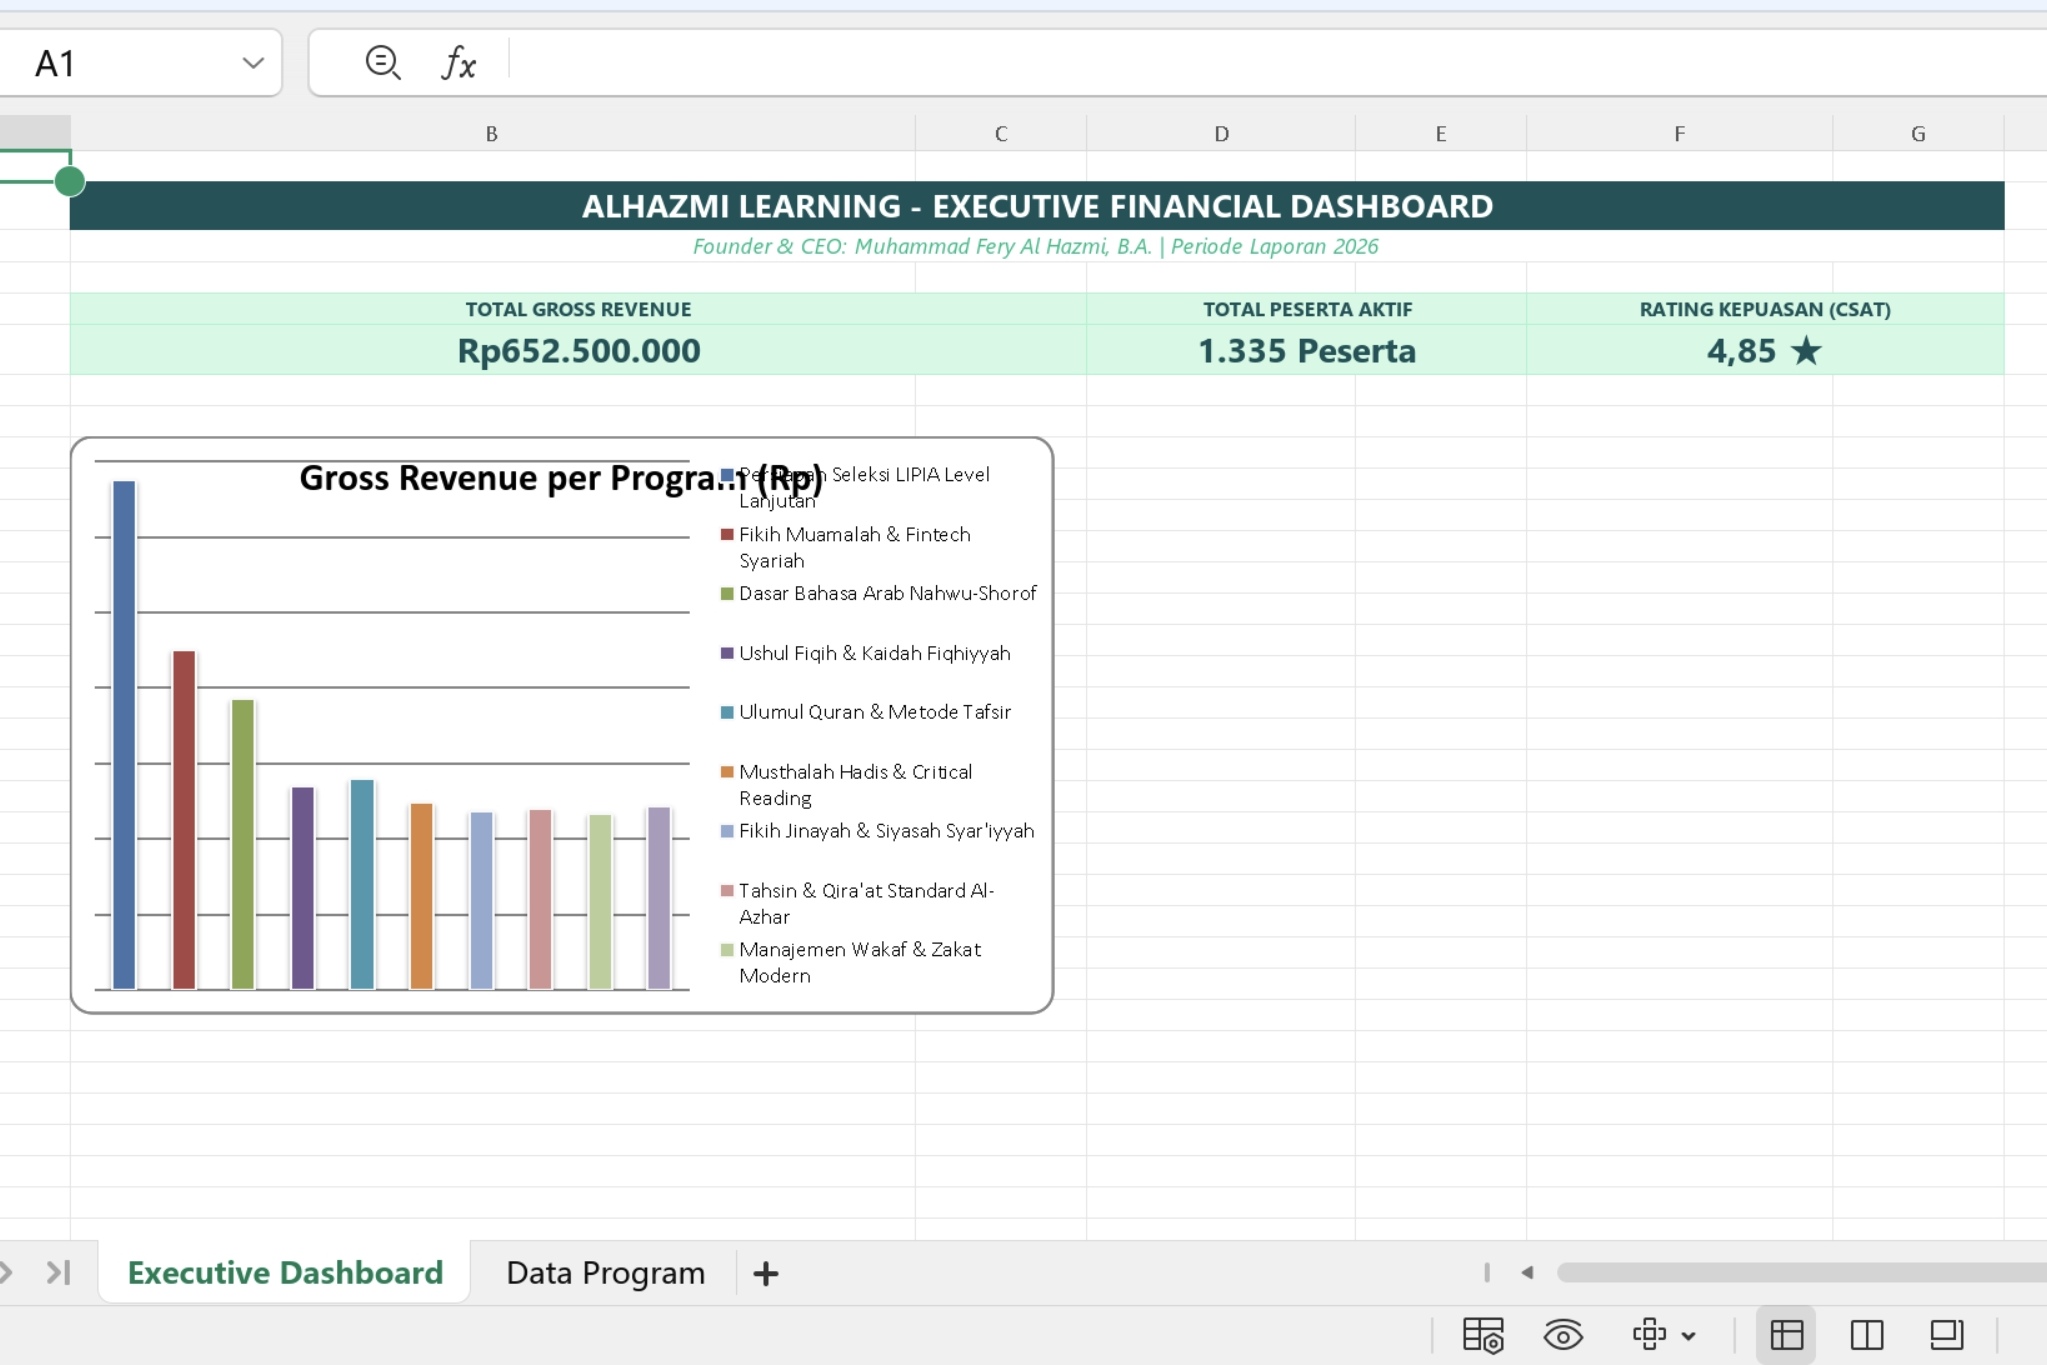The width and height of the screenshot is (2047, 1365).
Task: Click the reading layout crosshair icon
Action: [x=1649, y=1334]
